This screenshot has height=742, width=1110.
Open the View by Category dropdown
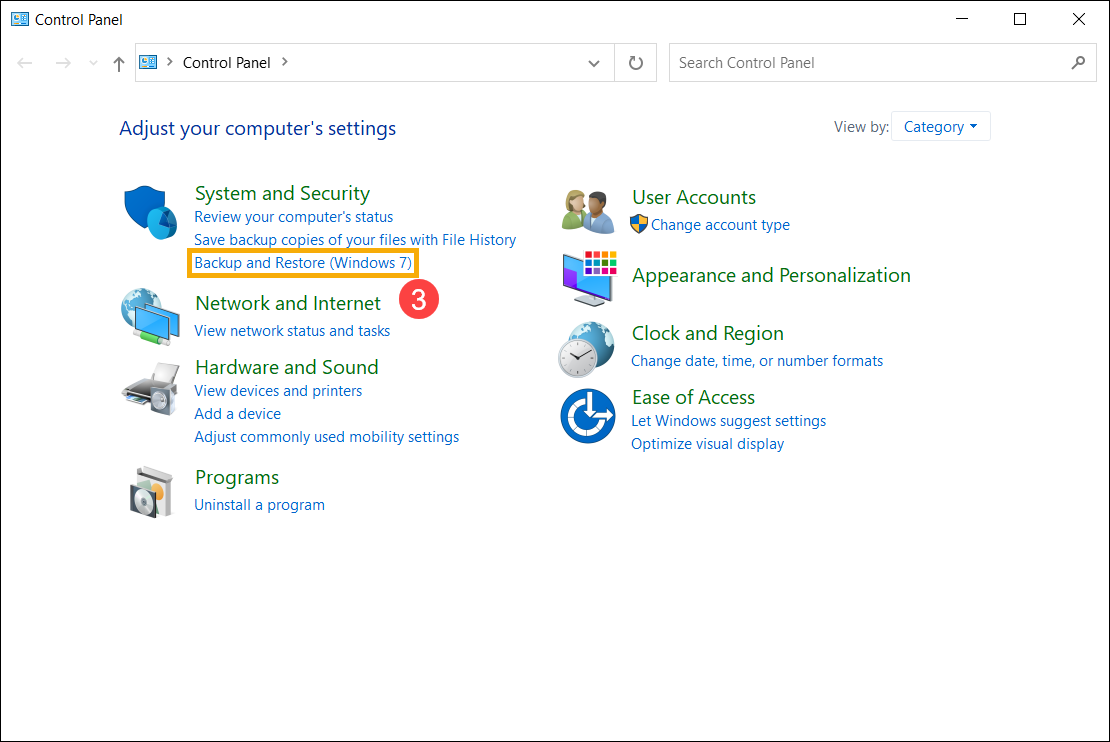click(939, 126)
